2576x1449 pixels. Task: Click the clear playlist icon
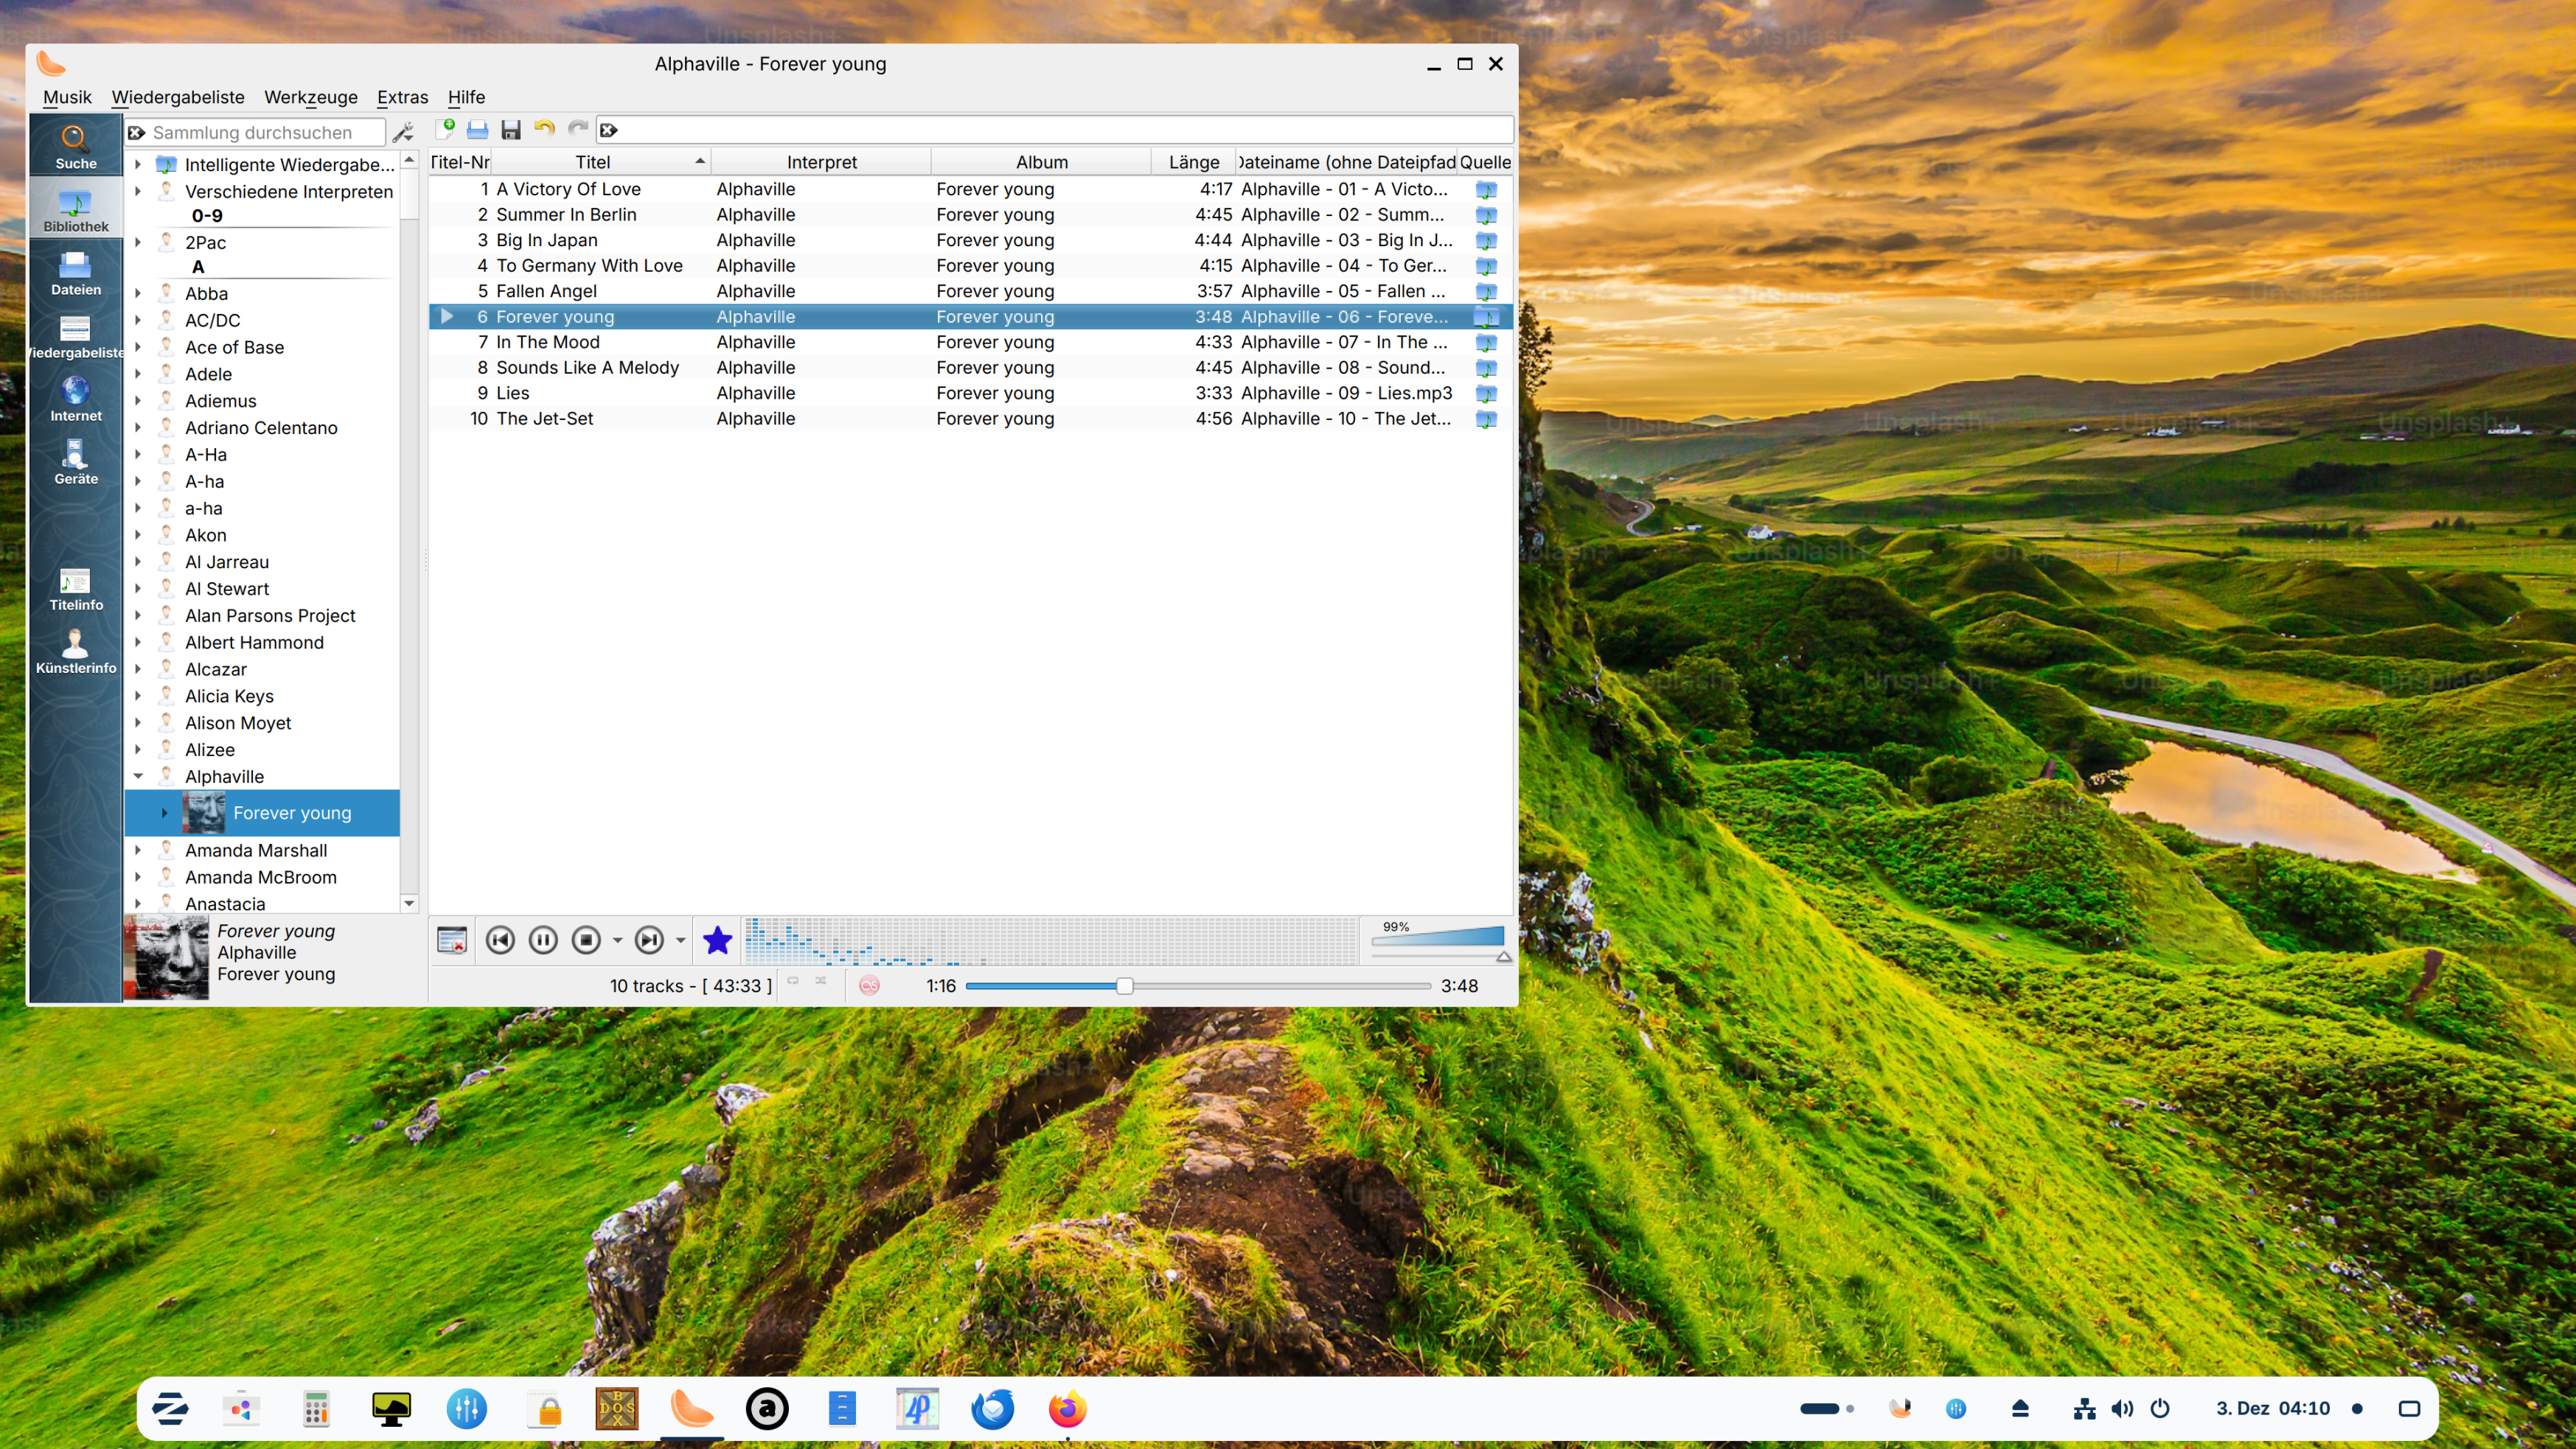coord(452,940)
